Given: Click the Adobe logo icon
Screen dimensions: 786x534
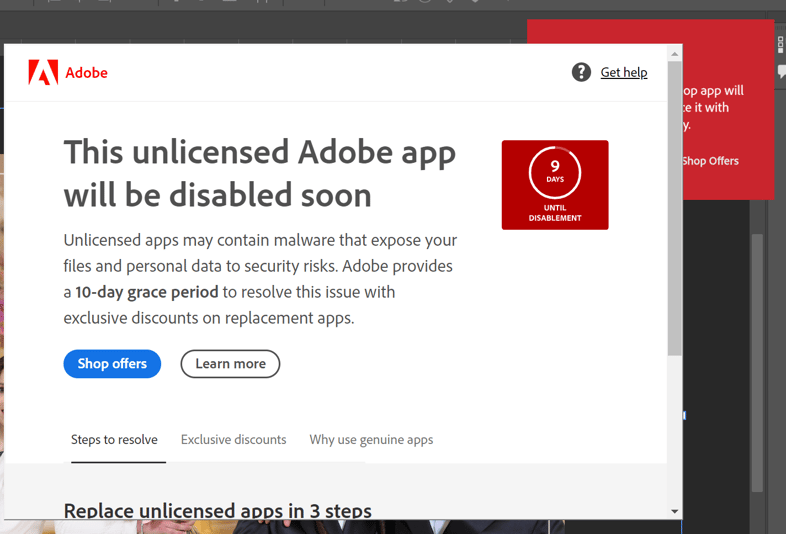Looking at the screenshot, I should point(43,73).
